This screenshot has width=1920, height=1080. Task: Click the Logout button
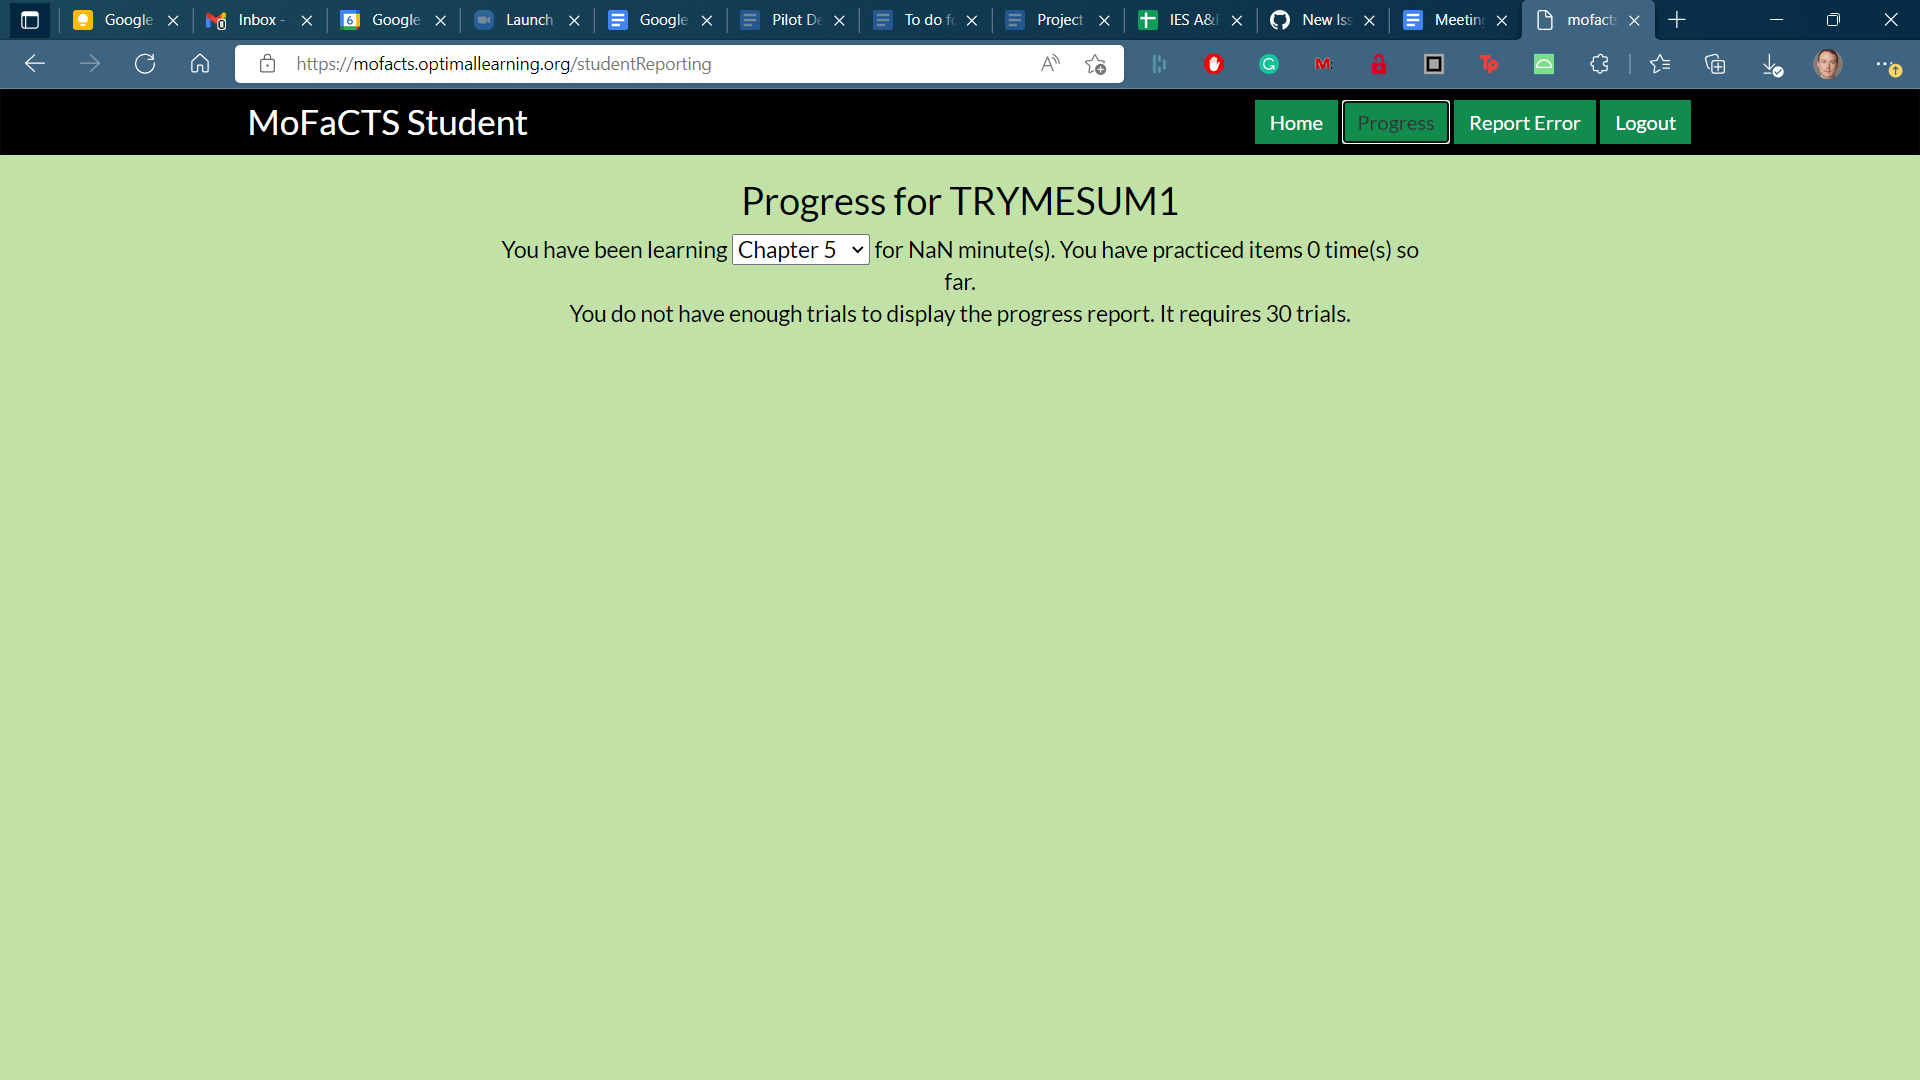1644,121
